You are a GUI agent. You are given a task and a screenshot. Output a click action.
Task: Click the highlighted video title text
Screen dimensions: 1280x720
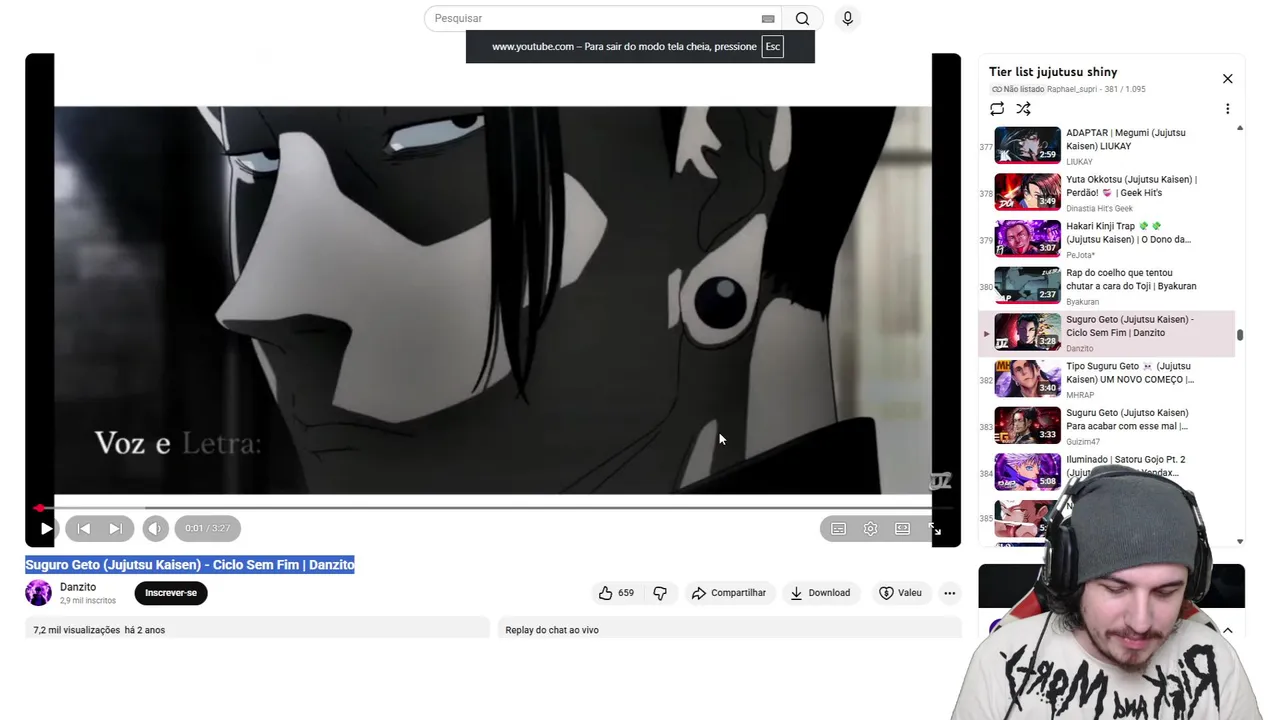click(x=190, y=565)
